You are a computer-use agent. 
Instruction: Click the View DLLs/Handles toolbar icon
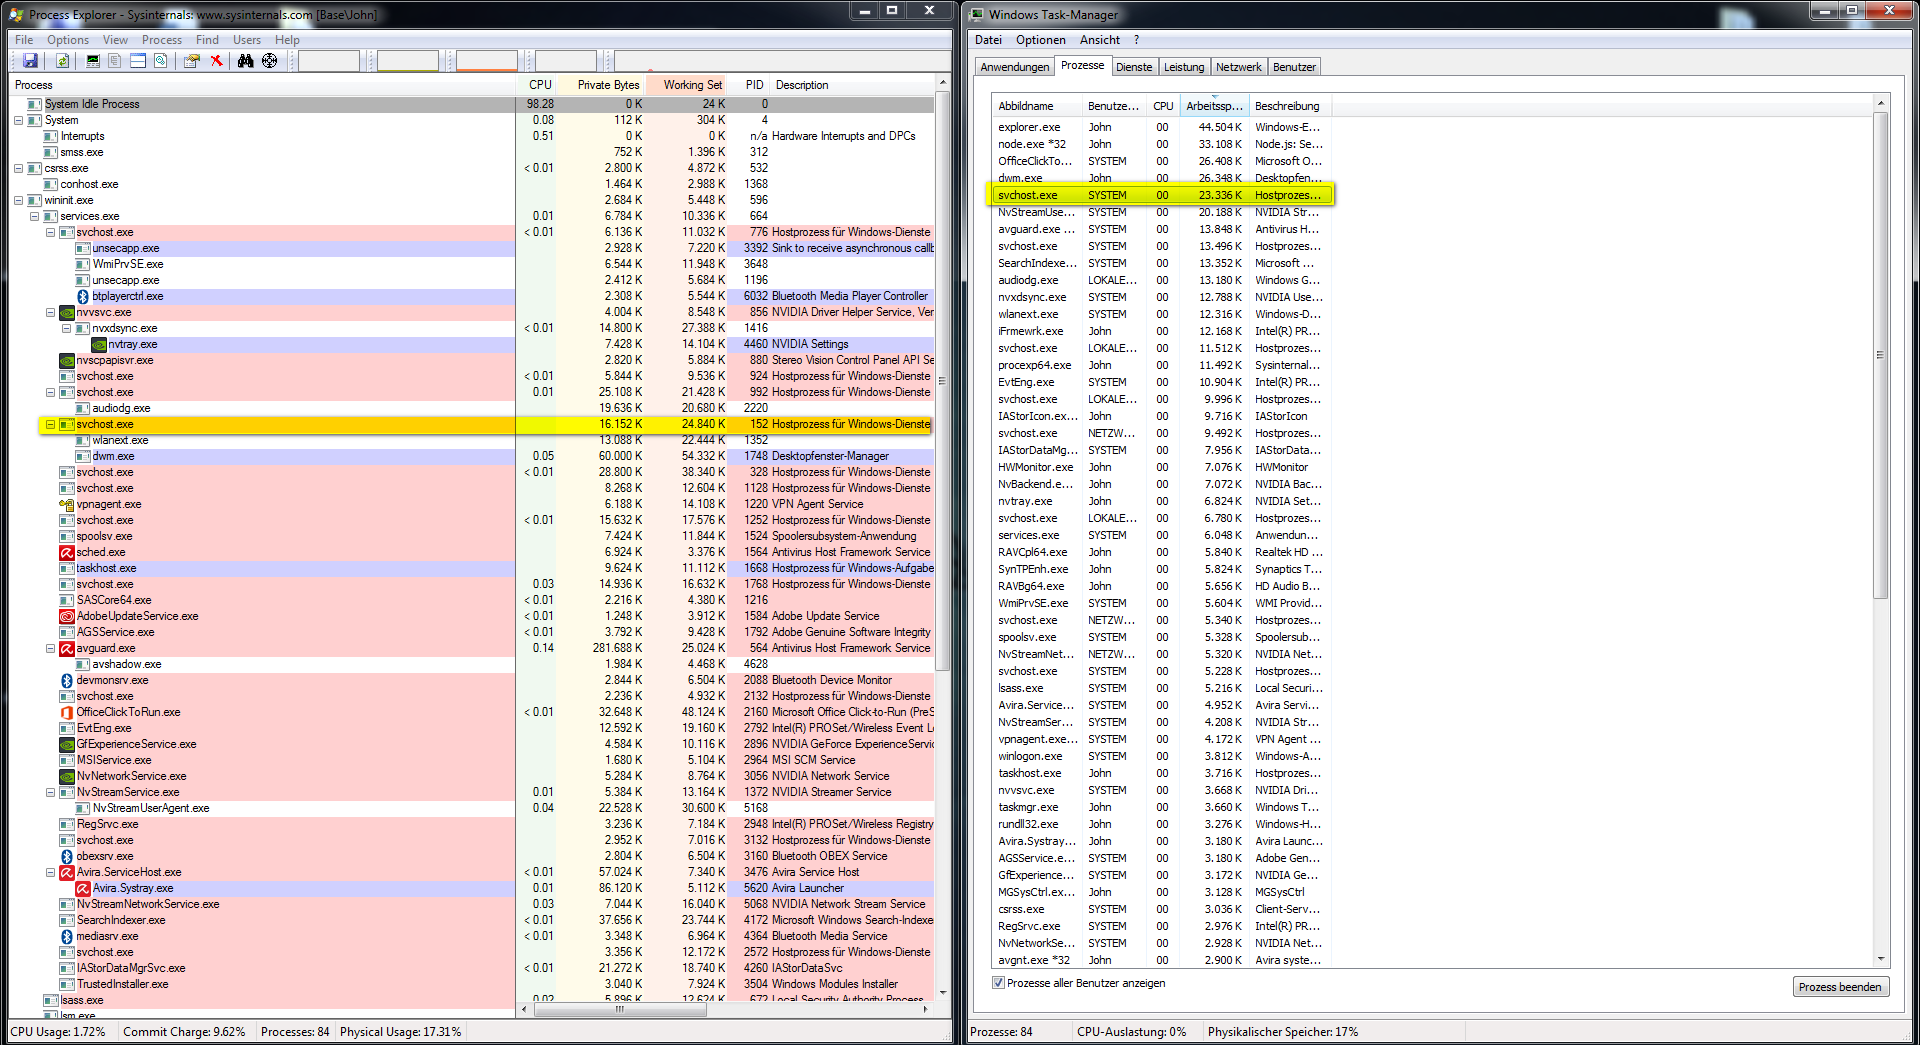click(160, 61)
